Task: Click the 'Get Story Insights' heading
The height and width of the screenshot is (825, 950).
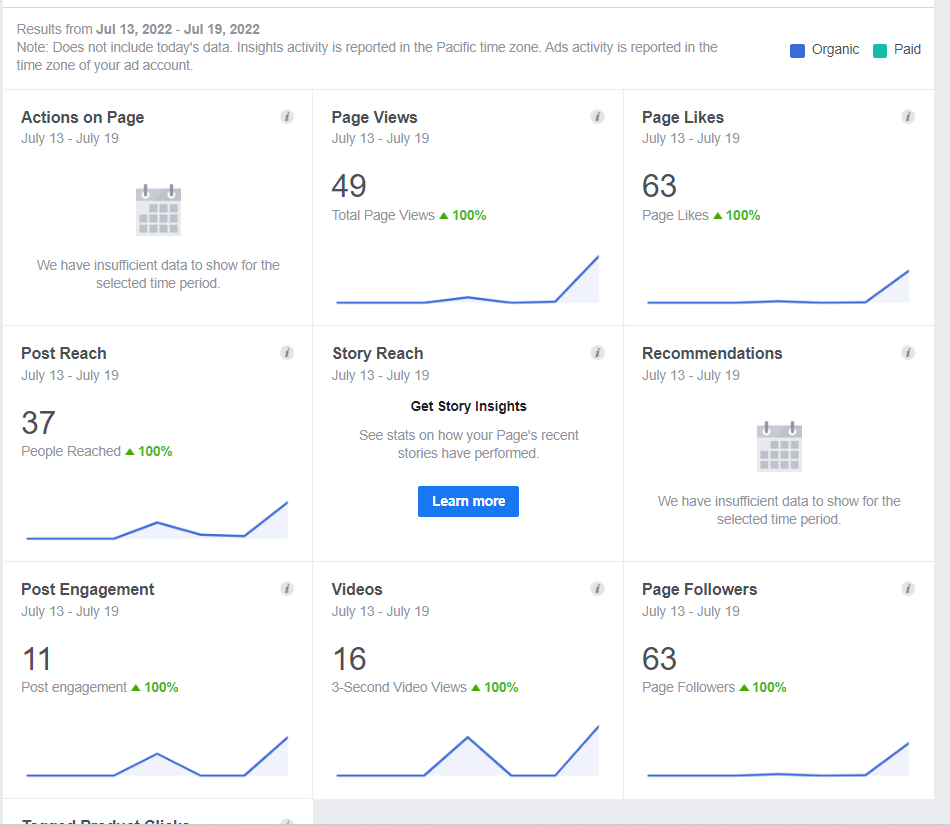Action: point(468,406)
